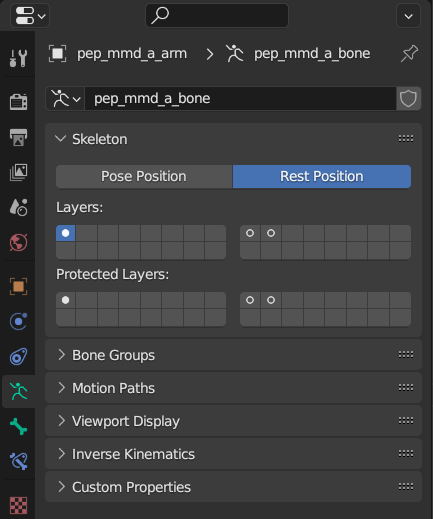Open the Output properties tab
The width and height of the screenshot is (433, 519).
coord(18,137)
